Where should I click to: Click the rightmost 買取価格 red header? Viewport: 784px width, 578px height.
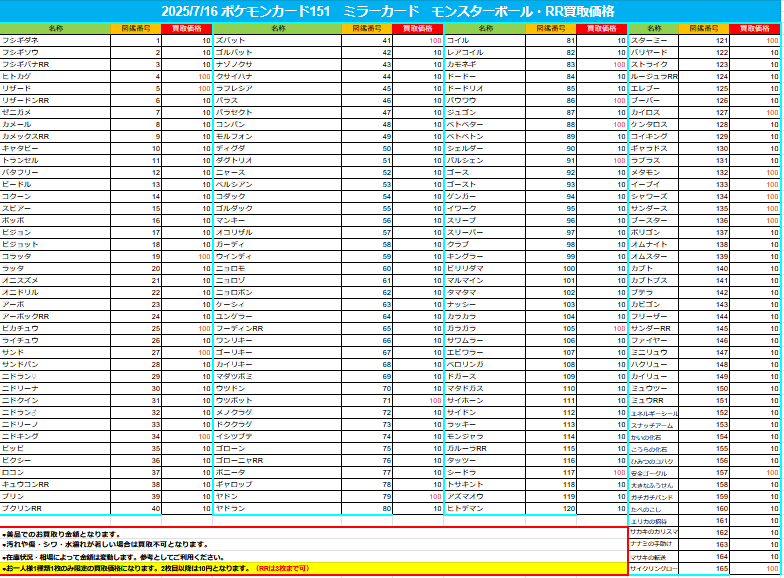coord(754,28)
